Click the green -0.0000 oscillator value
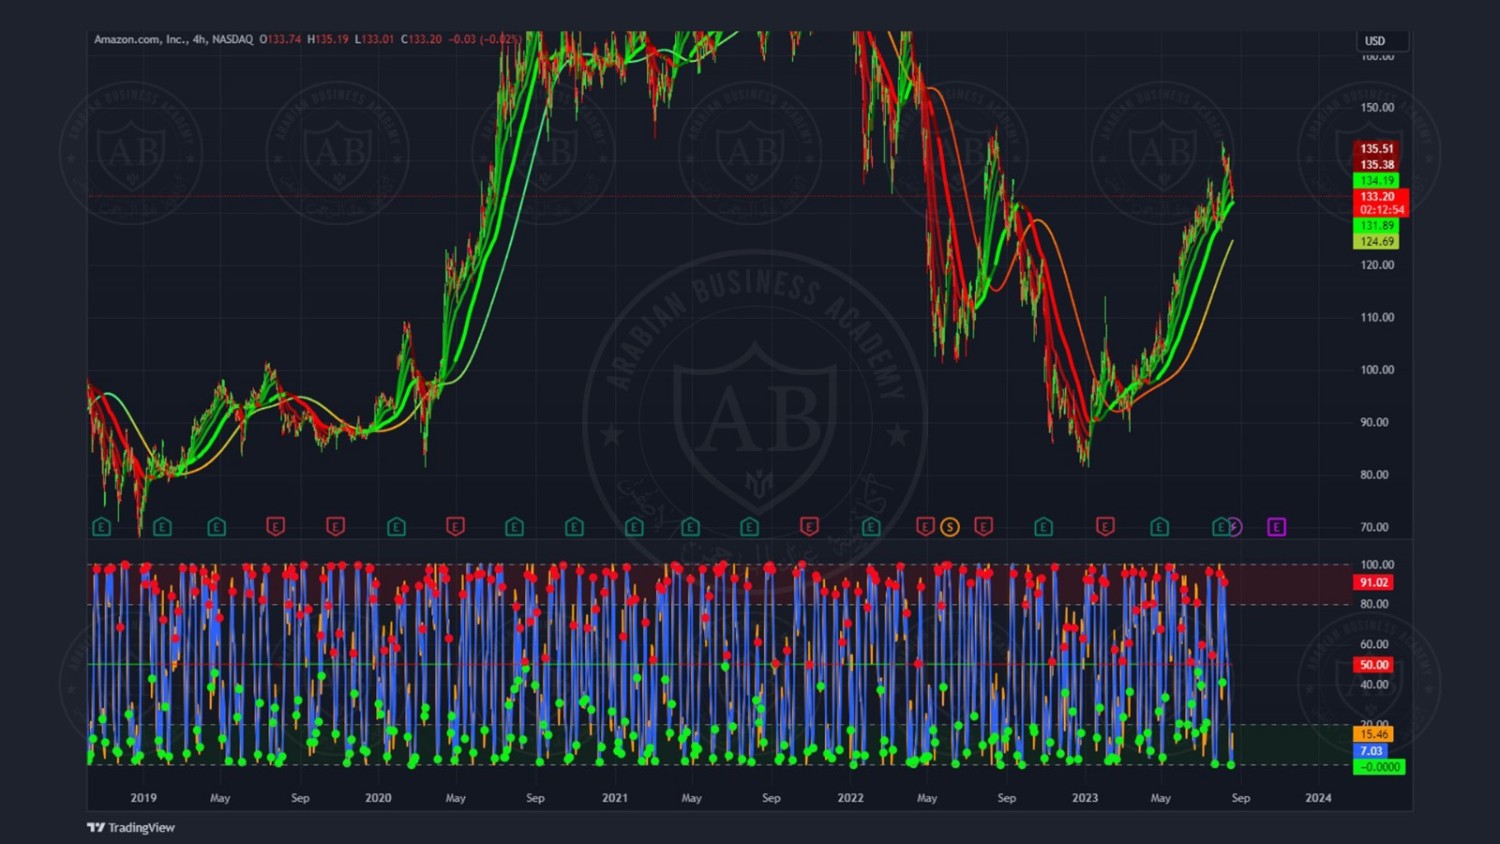 (x=1379, y=767)
